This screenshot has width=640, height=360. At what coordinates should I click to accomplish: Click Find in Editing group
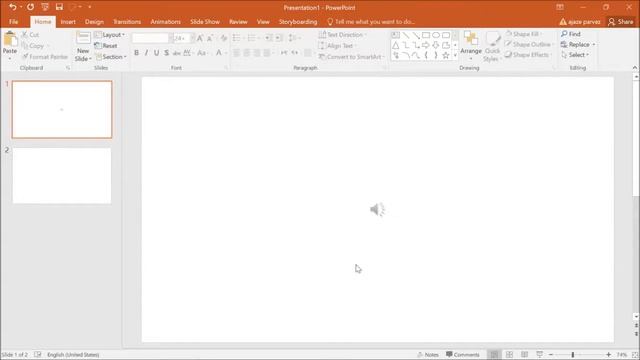[571, 34]
